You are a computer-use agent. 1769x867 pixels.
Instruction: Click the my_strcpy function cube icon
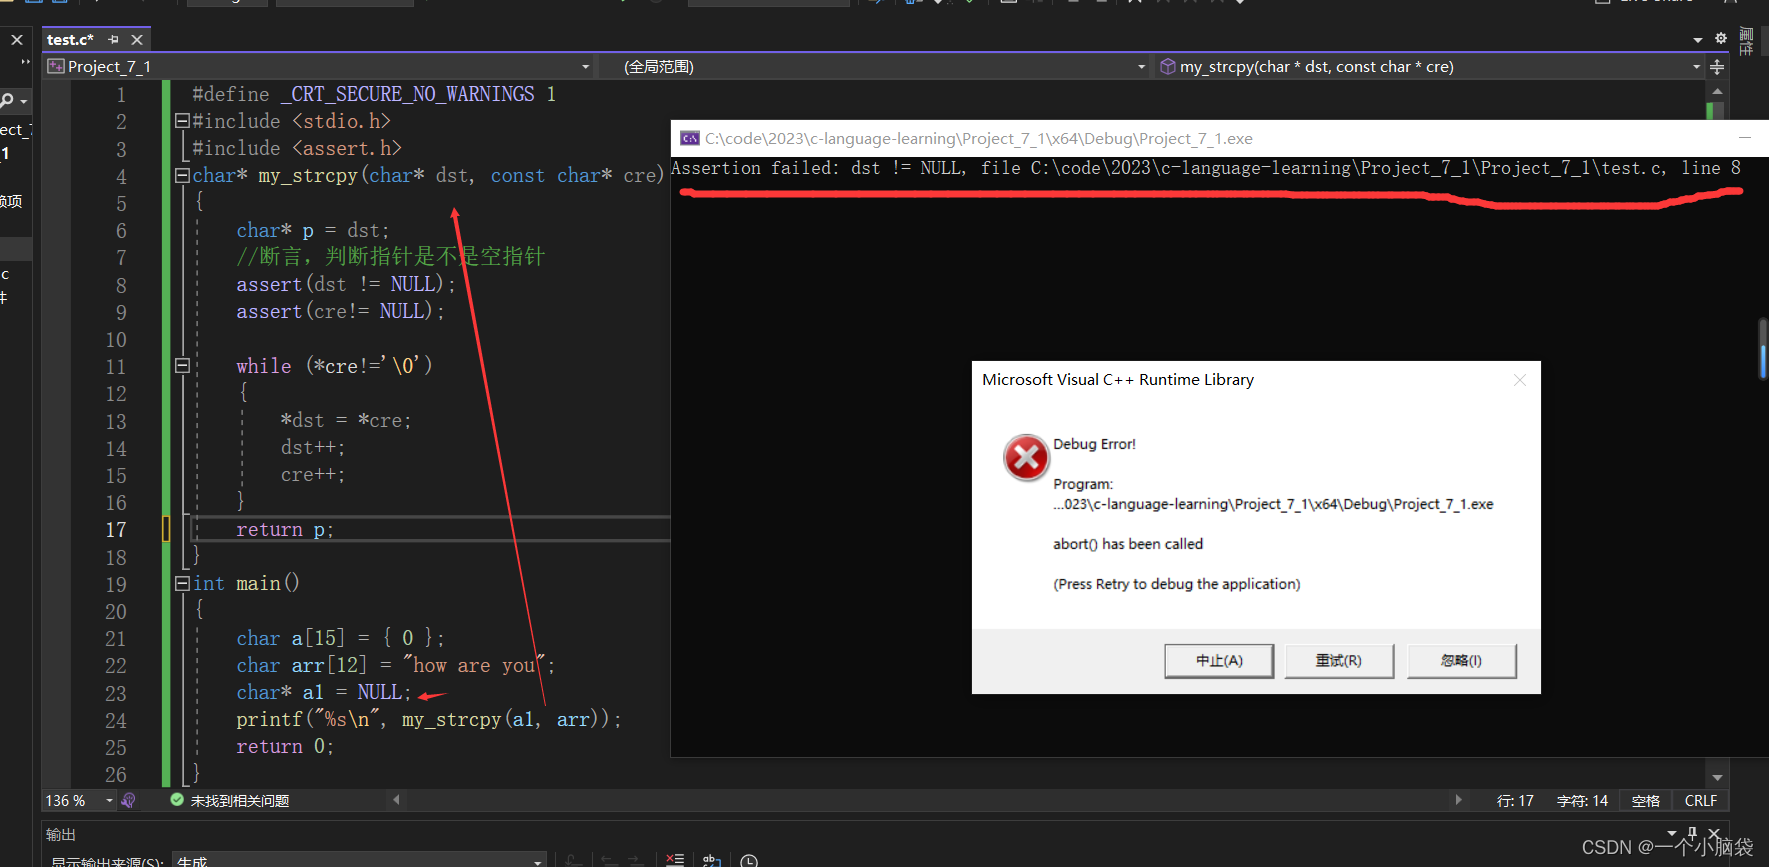point(1167,67)
